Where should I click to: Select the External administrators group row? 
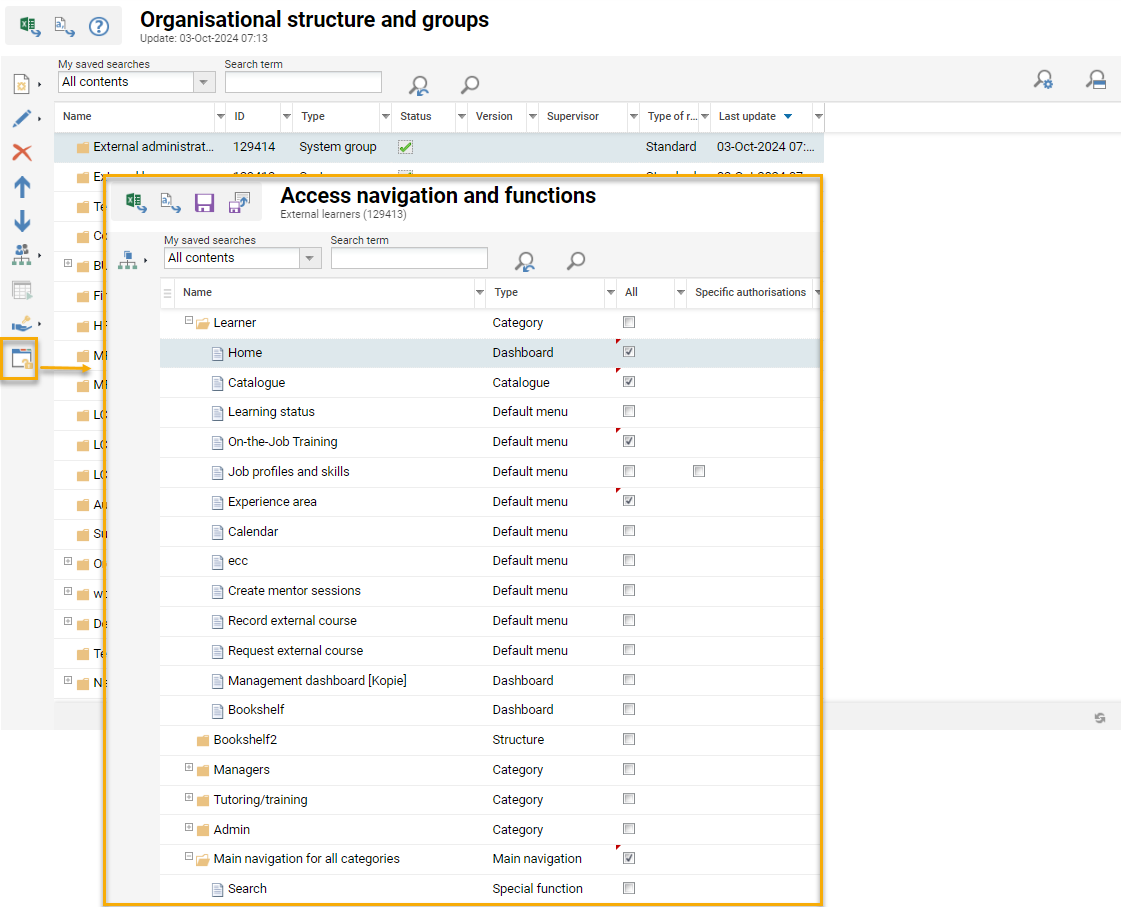tap(153, 147)
